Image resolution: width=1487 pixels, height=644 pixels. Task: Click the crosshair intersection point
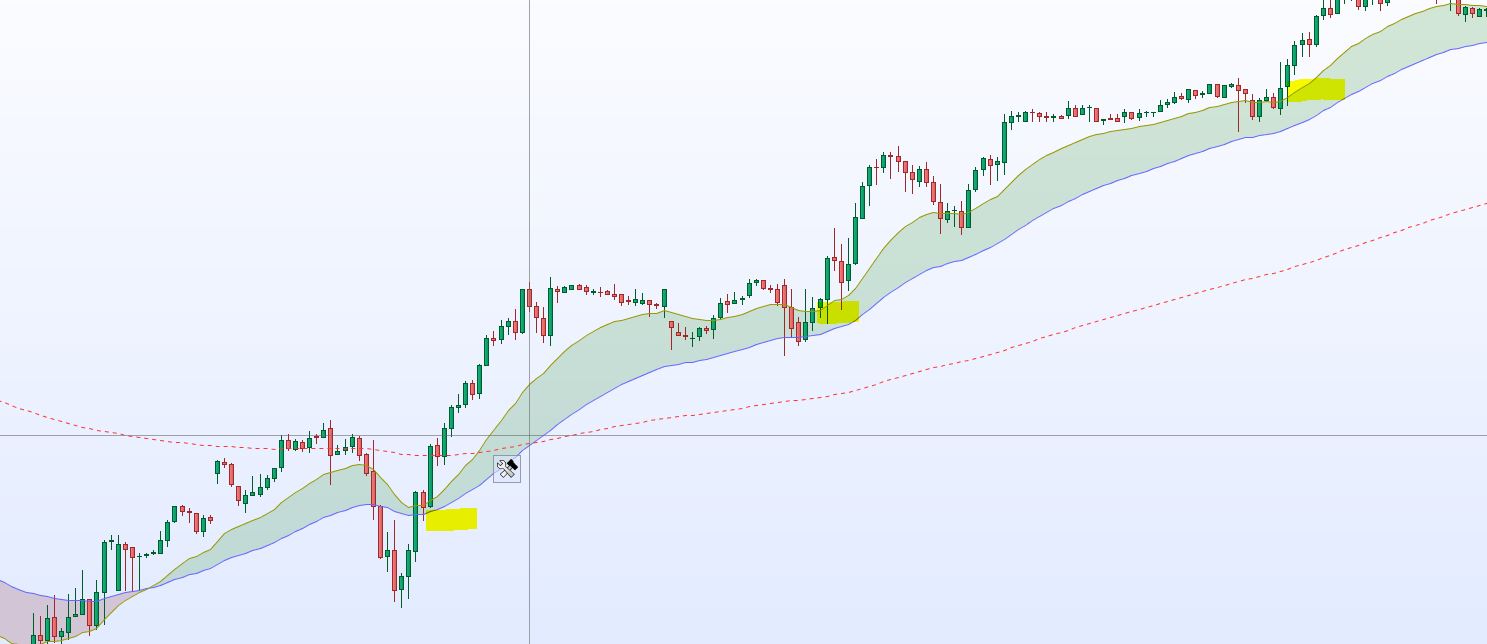(x=529, y=436)
